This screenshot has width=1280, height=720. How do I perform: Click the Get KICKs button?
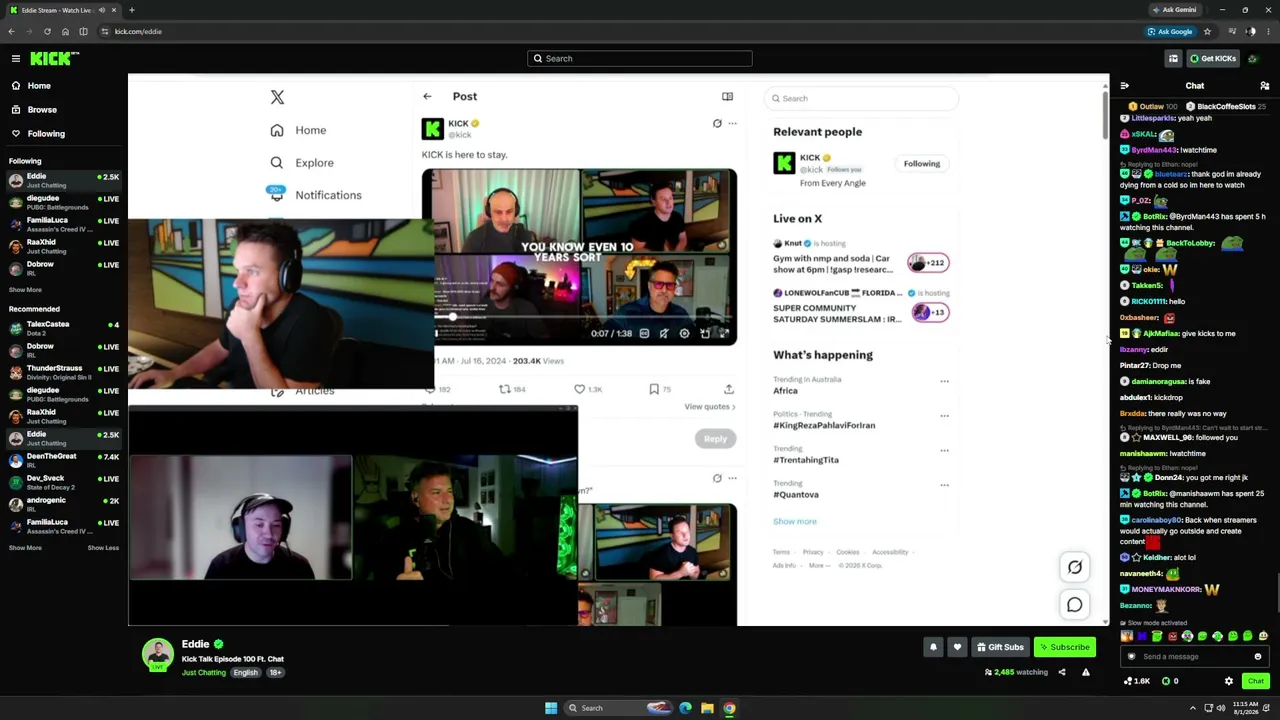(1212, 59)
